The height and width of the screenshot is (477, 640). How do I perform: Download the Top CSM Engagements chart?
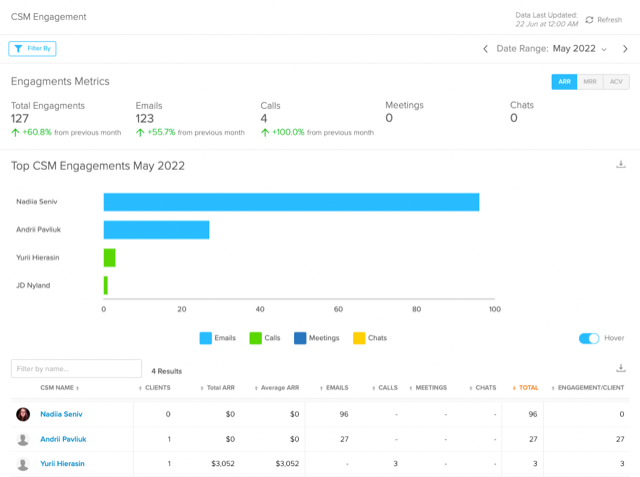click(x=620, y=165)
